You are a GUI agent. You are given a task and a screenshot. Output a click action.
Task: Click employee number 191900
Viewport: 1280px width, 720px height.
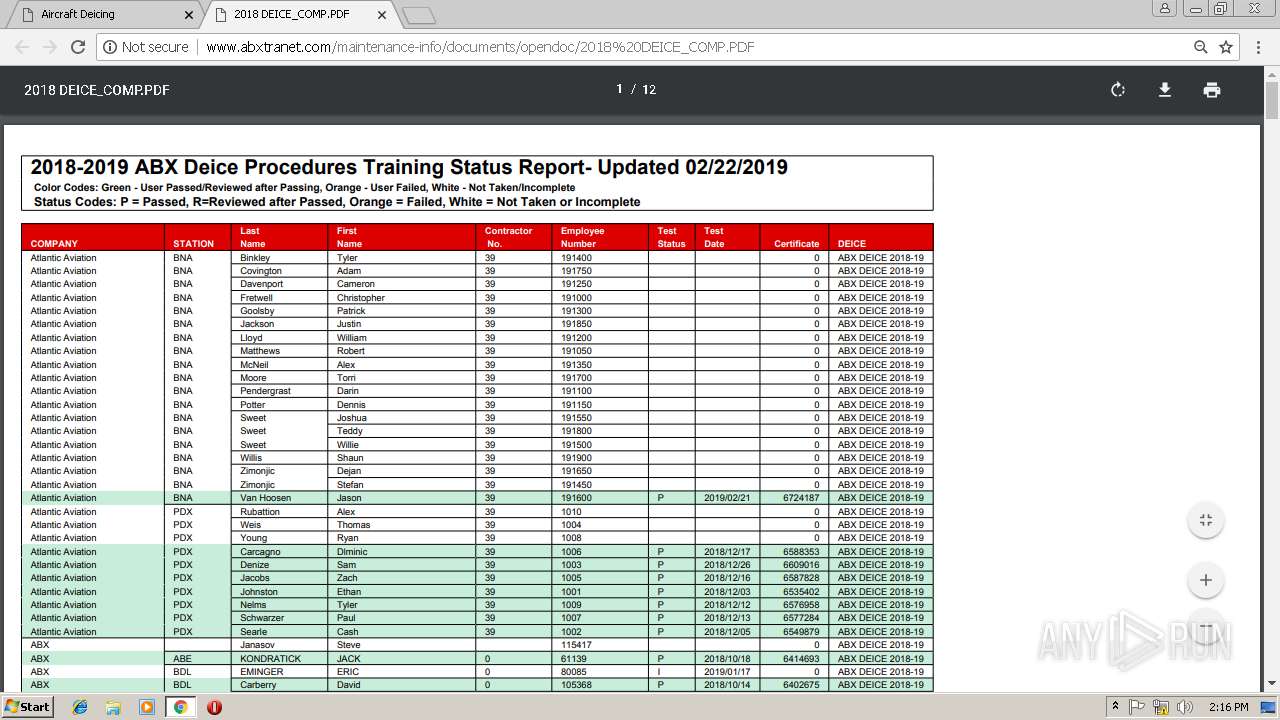576,458
